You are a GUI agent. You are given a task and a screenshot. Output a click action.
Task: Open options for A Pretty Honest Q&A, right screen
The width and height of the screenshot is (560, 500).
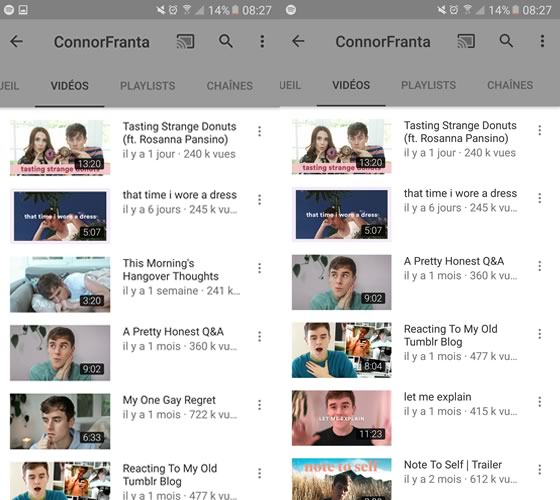click(540, 266)
